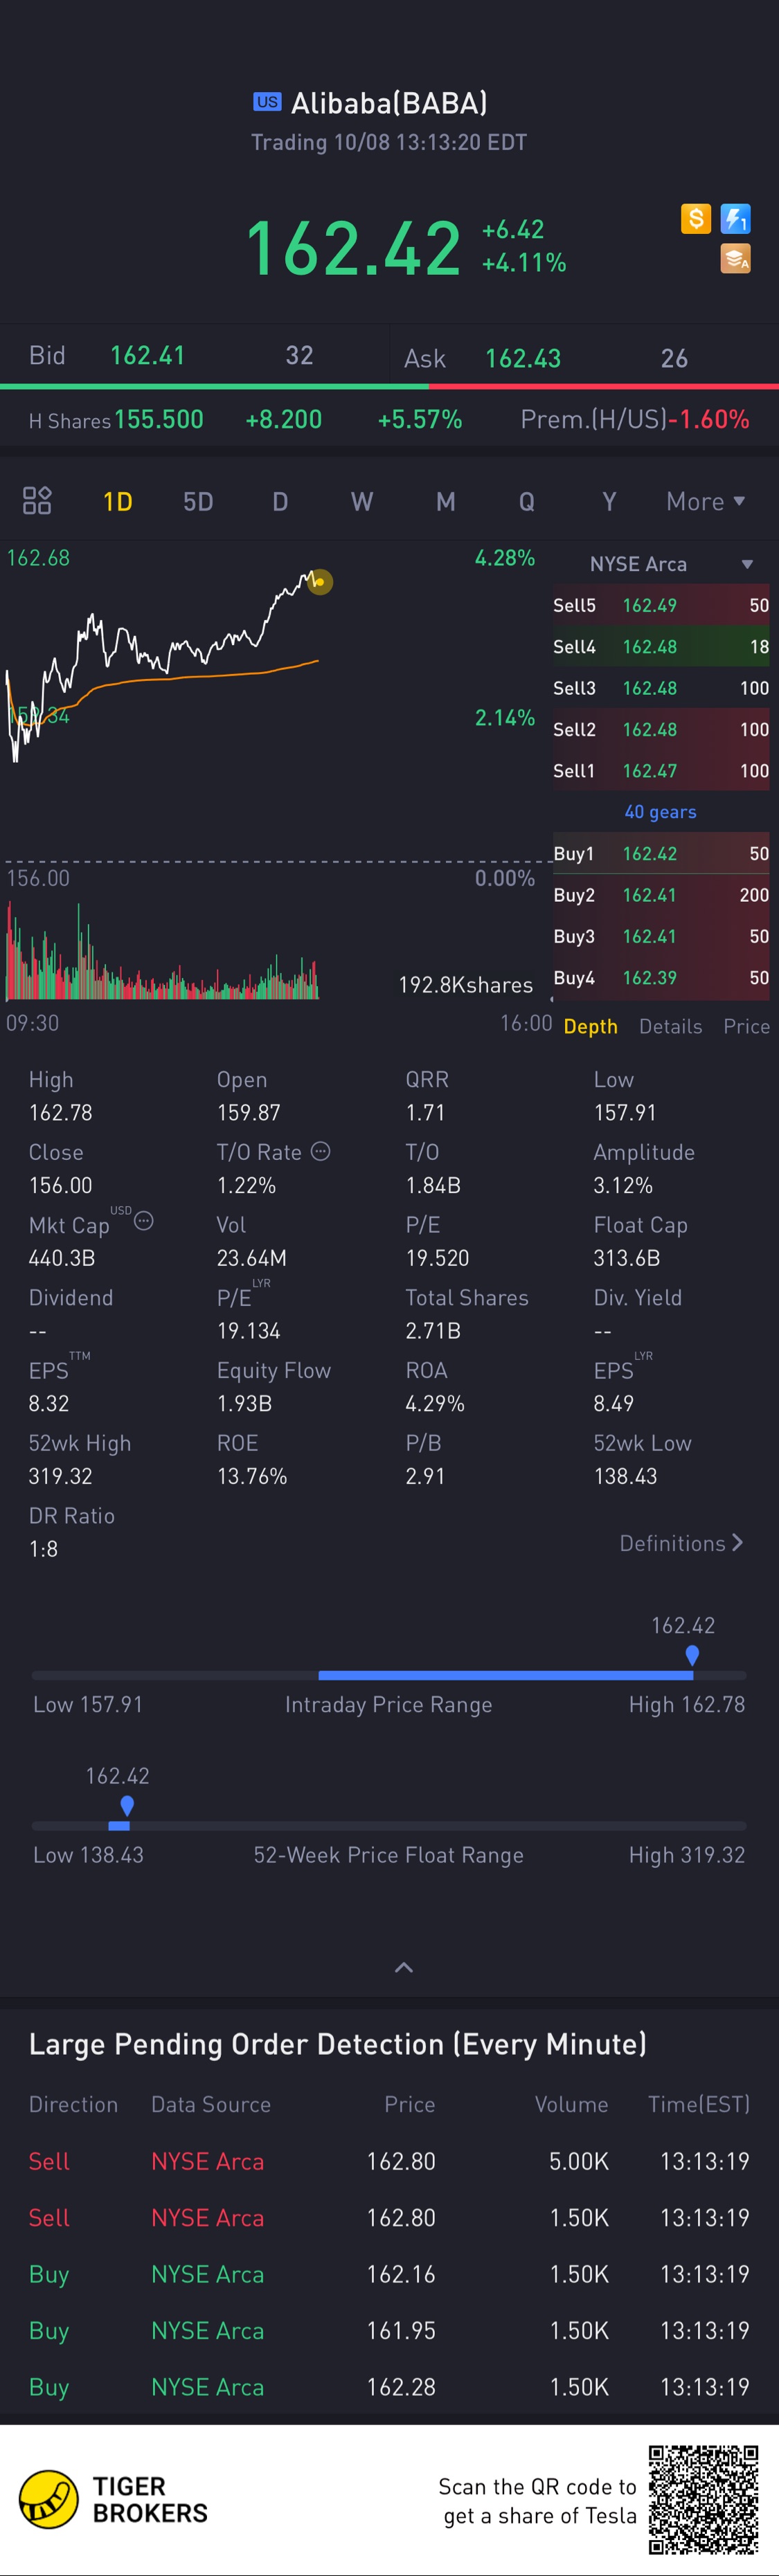
Task: Open the T/O Rate info icon
Action: 320,1151
